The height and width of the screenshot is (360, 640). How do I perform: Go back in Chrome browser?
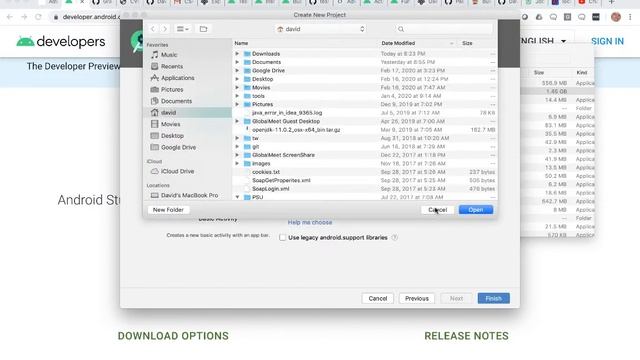10,17
